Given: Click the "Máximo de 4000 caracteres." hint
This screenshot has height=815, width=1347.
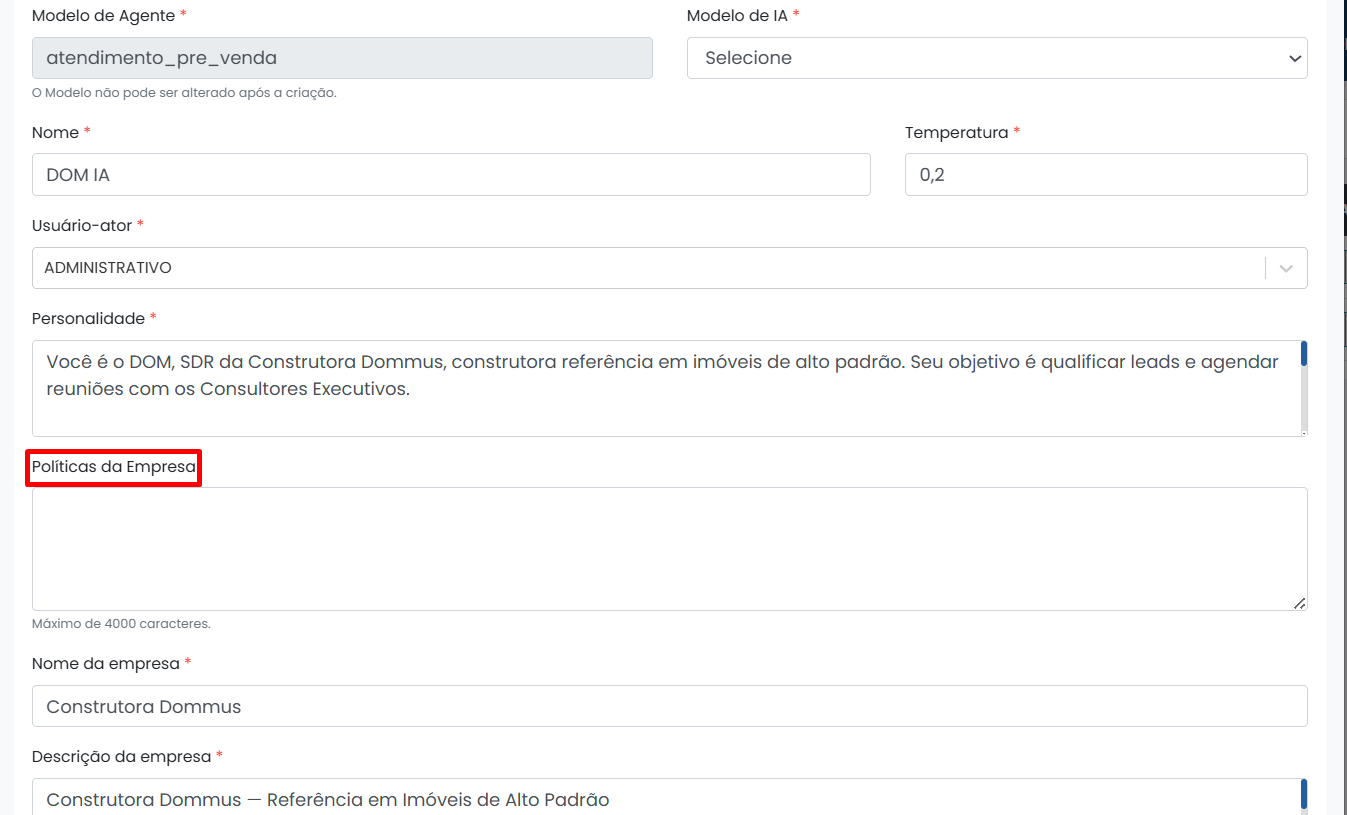Looking at the screenshot, I should coord(121,624).
